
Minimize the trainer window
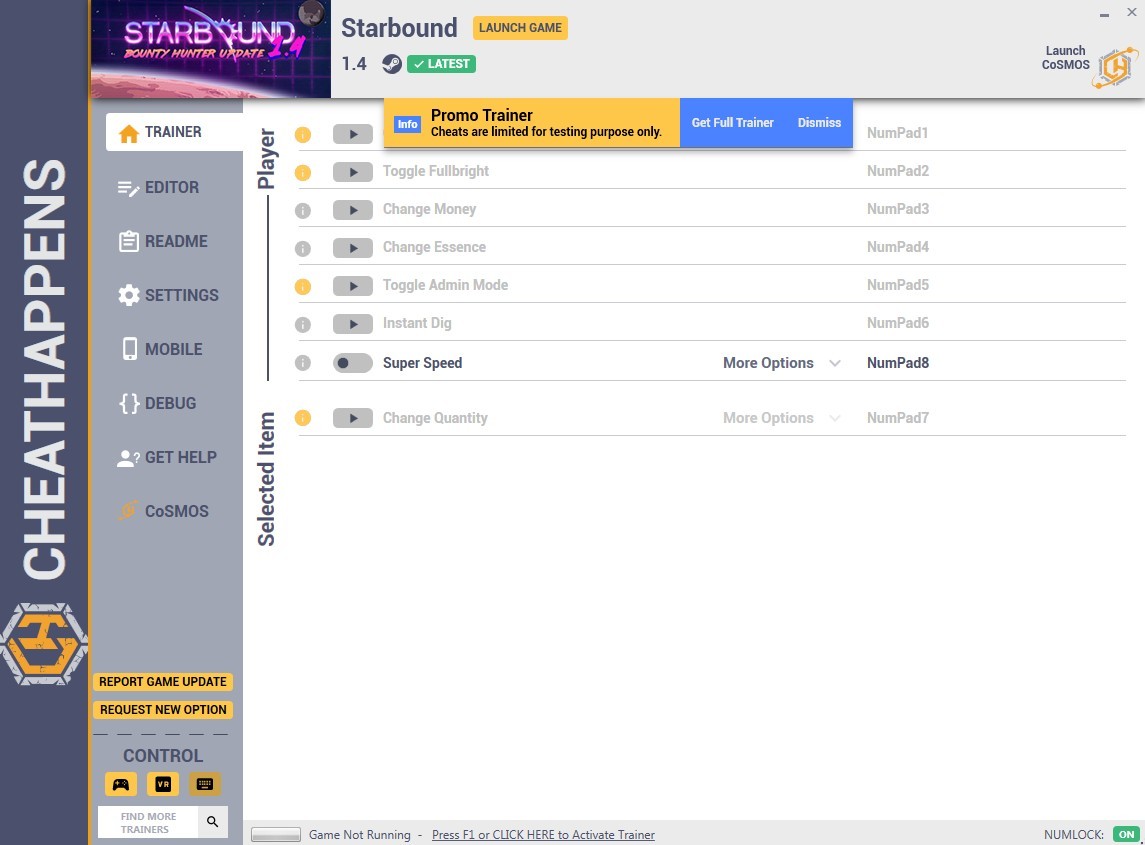tap(1104, 14)
